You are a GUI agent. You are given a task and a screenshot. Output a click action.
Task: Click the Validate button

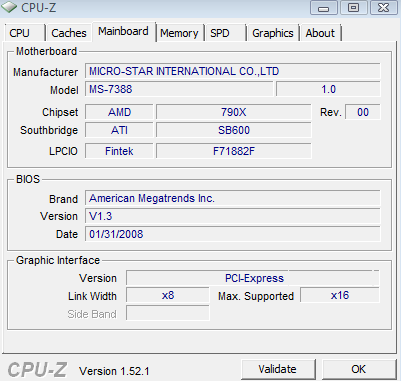coord(278,369)
